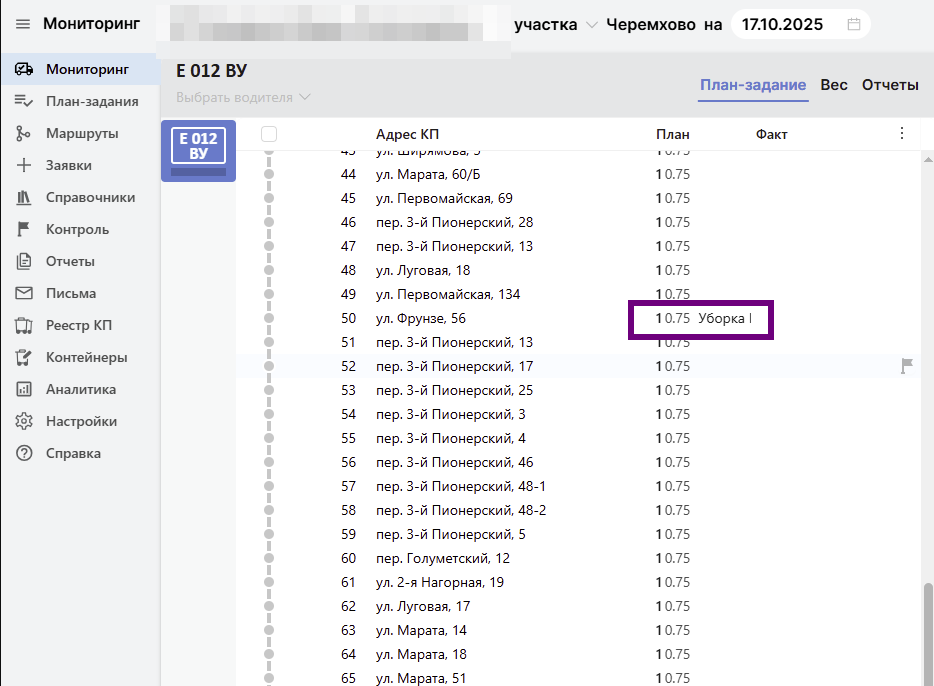Click the vertical scrollbar thumb

[x=927, y=630]
